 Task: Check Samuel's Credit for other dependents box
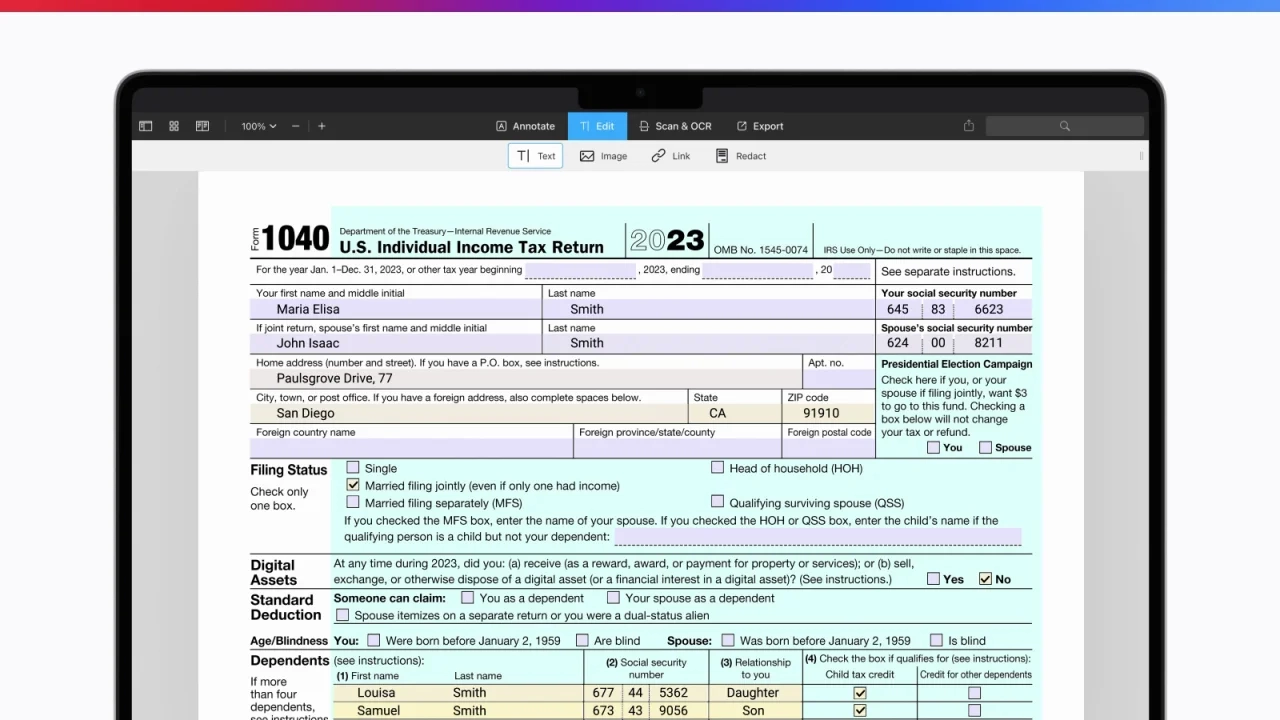pyautogui.click(x=975, y=711)
